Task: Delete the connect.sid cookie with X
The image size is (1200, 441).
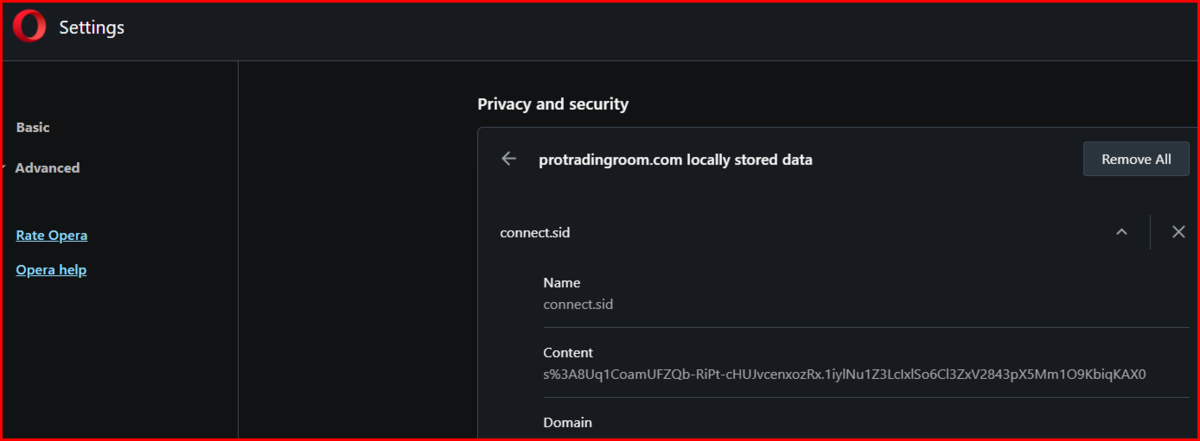Action: tap(1178, 232)
